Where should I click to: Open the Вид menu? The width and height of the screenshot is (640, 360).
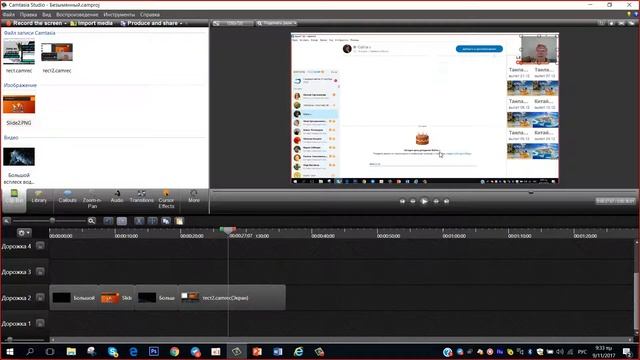click(47, 14)
